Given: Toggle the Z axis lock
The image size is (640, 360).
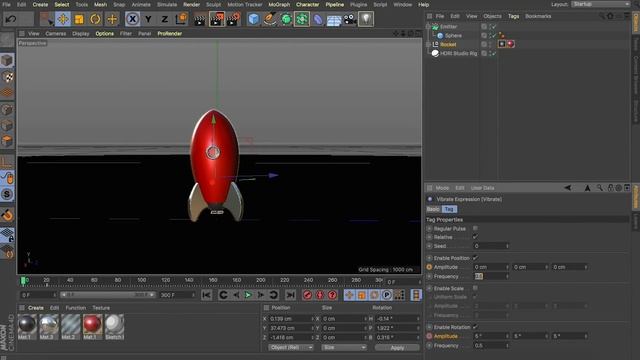Looking at the screenshot, I should coord(164,19).
